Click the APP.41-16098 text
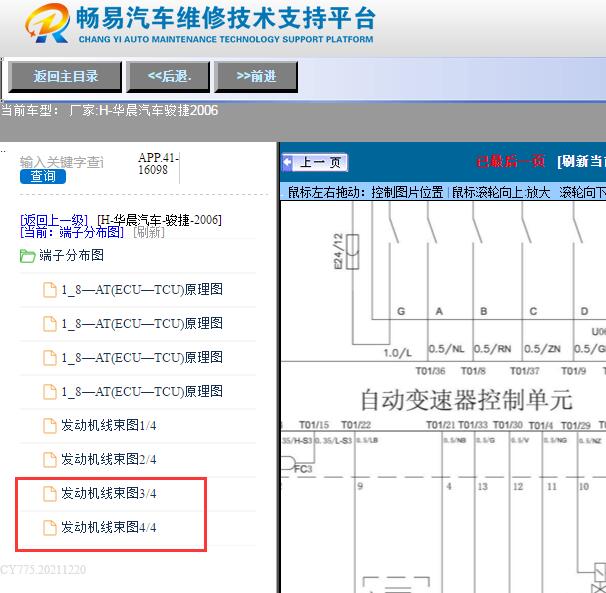Screen dimensions: 606x593 point(158,164)
